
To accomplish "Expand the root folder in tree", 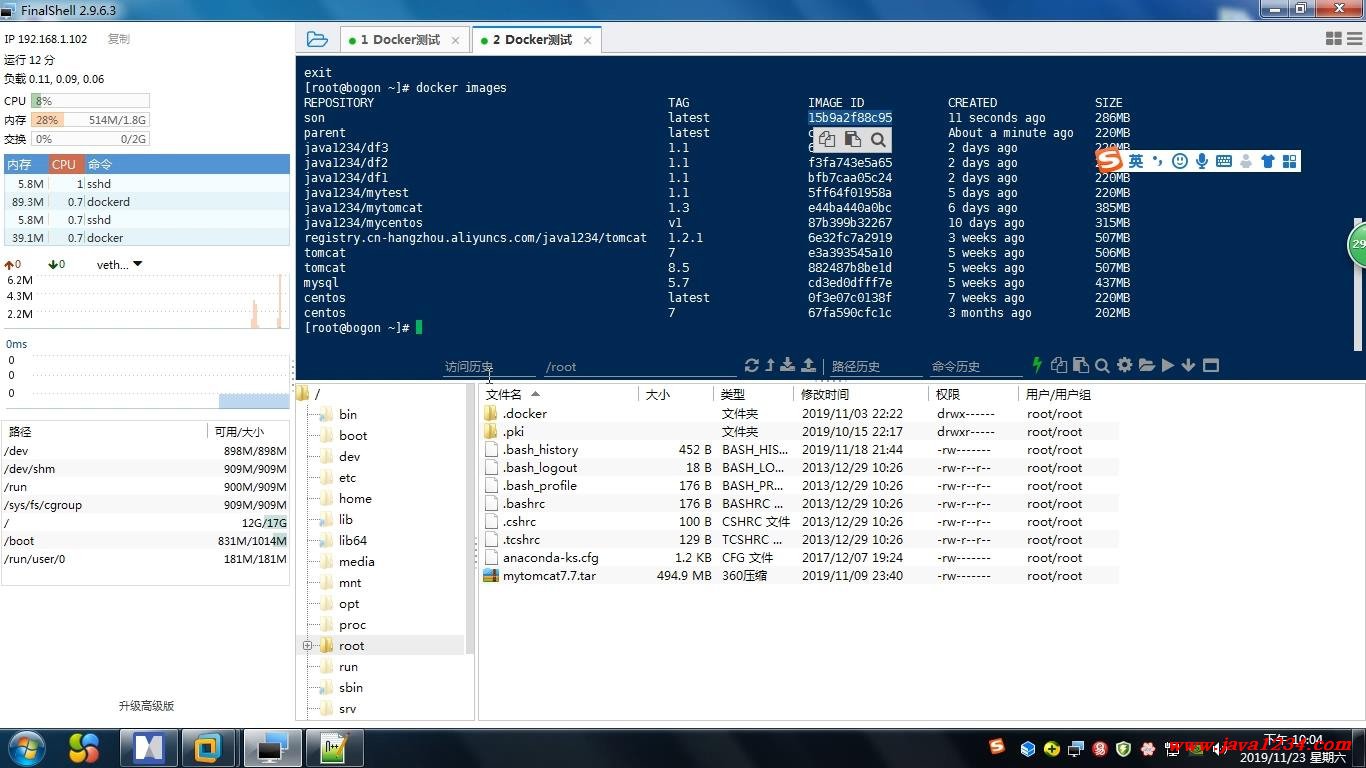I will (307, 646).
